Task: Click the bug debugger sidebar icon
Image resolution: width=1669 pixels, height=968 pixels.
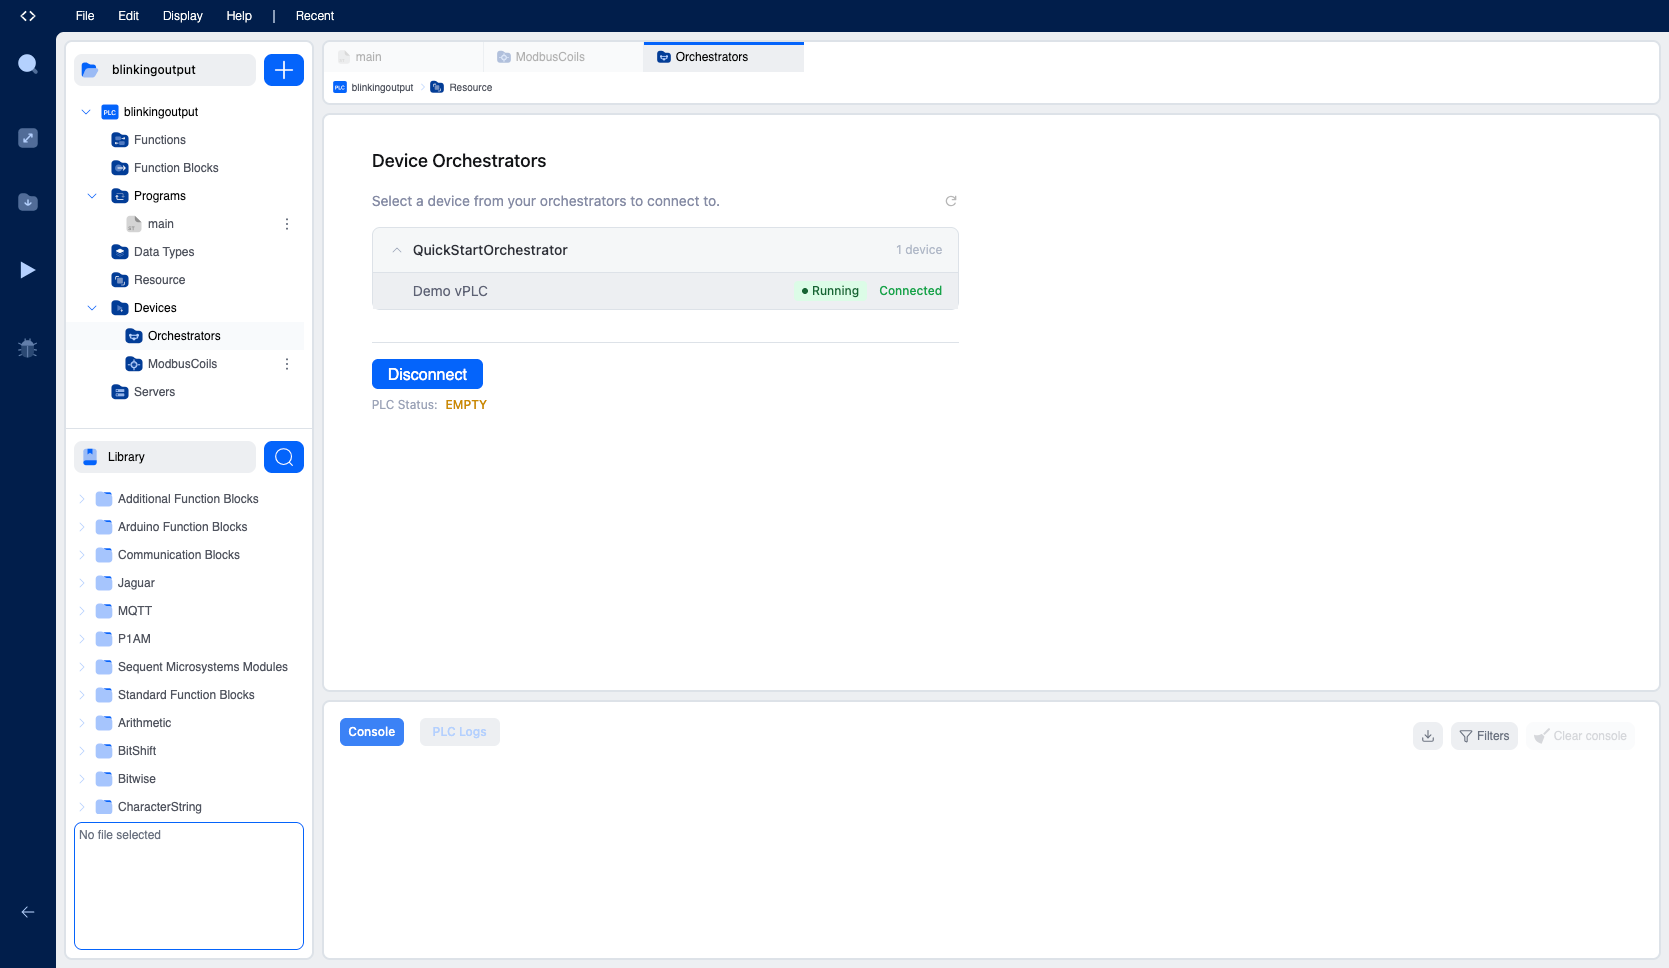Action: [x=28, y=348]
